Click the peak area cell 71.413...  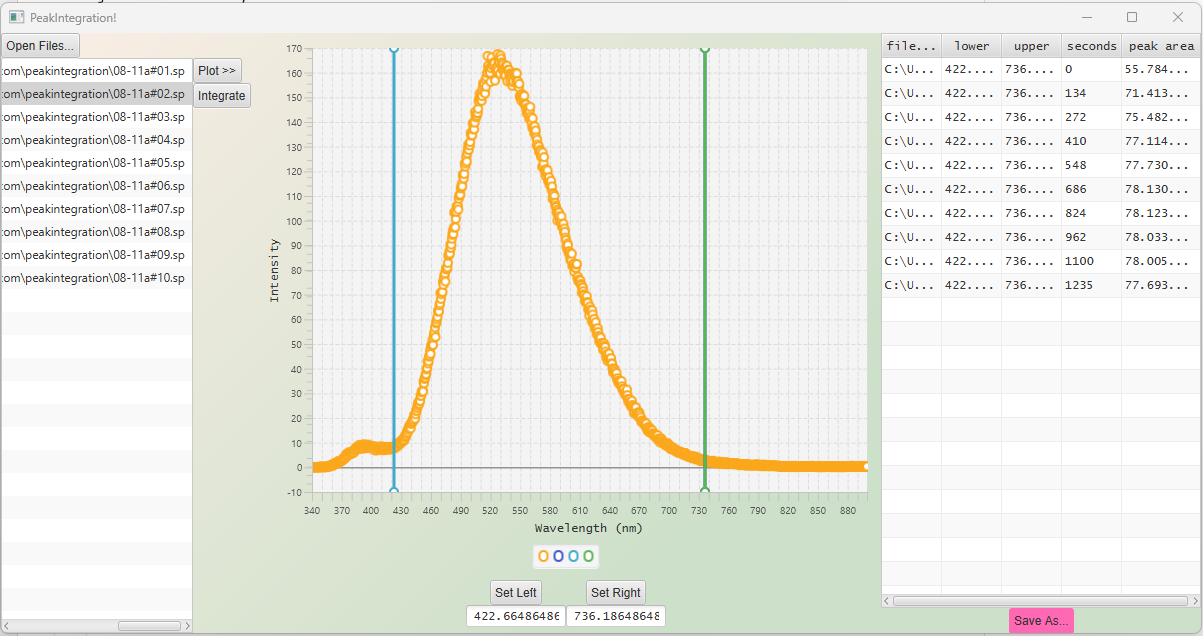click(x=1161, y=93)
